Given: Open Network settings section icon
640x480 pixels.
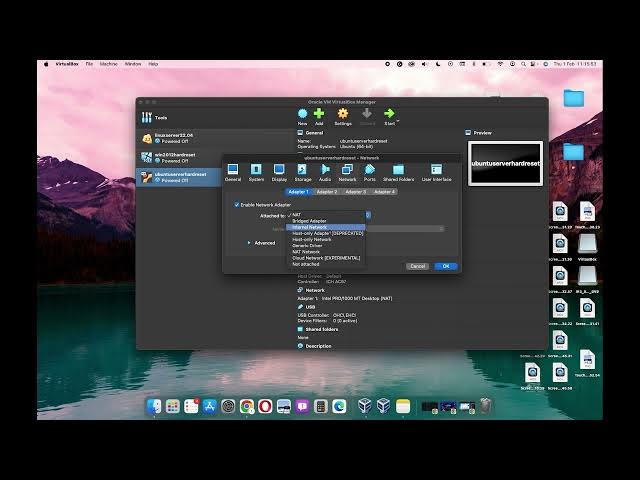Looking at the screenshot, I should pyautogui.click(x=347, y=169).
